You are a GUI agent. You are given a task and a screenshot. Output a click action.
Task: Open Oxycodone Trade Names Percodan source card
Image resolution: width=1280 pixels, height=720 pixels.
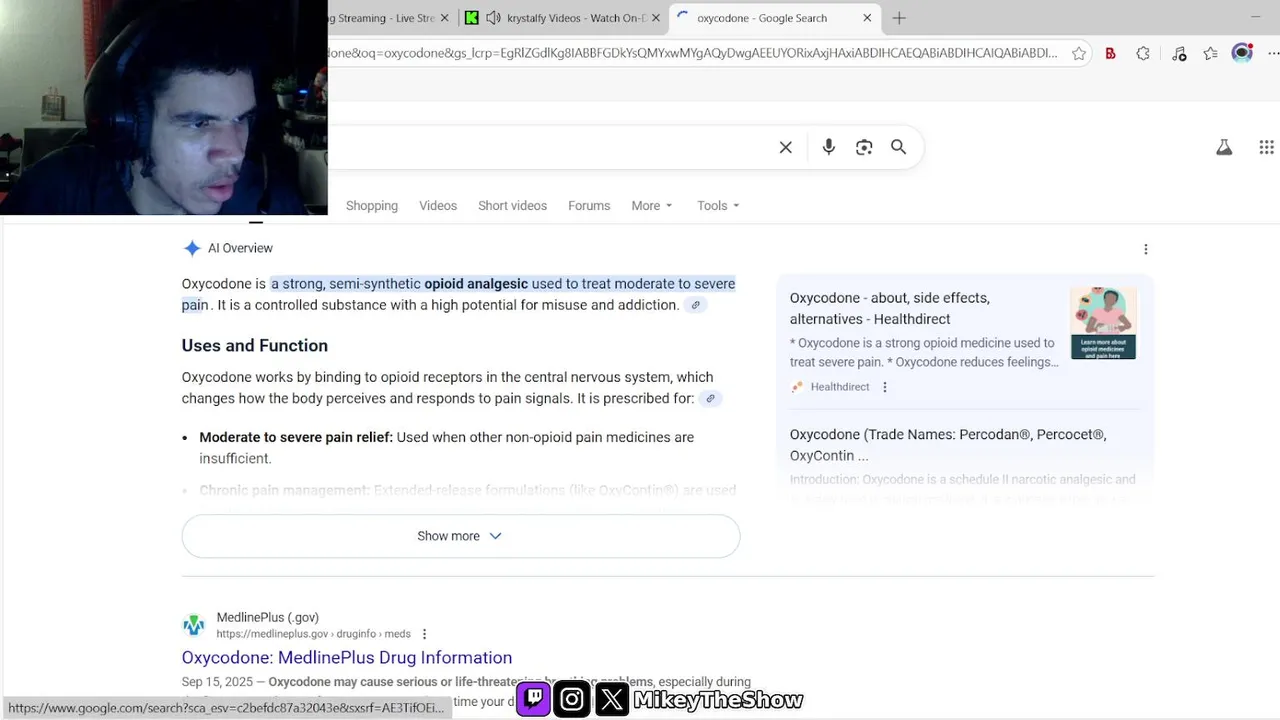pos(948,445)
